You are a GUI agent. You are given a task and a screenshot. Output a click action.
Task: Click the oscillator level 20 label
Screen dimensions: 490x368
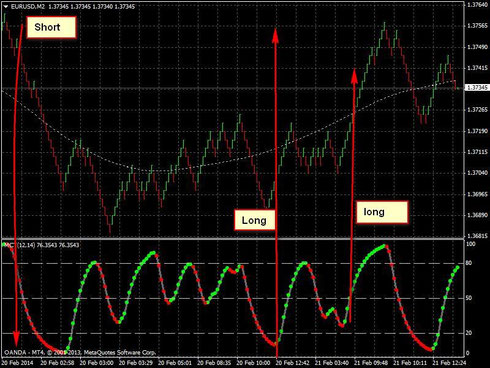(x=469, y=333)
